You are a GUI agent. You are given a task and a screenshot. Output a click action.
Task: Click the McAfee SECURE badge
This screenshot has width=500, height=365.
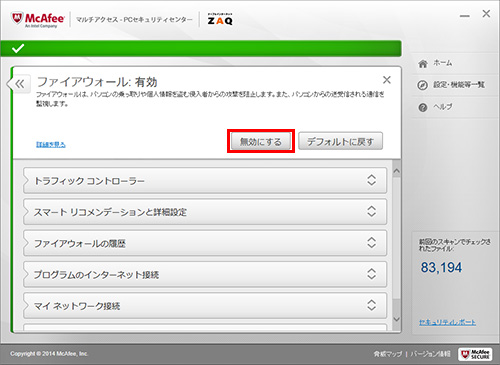tap(475, 354)
